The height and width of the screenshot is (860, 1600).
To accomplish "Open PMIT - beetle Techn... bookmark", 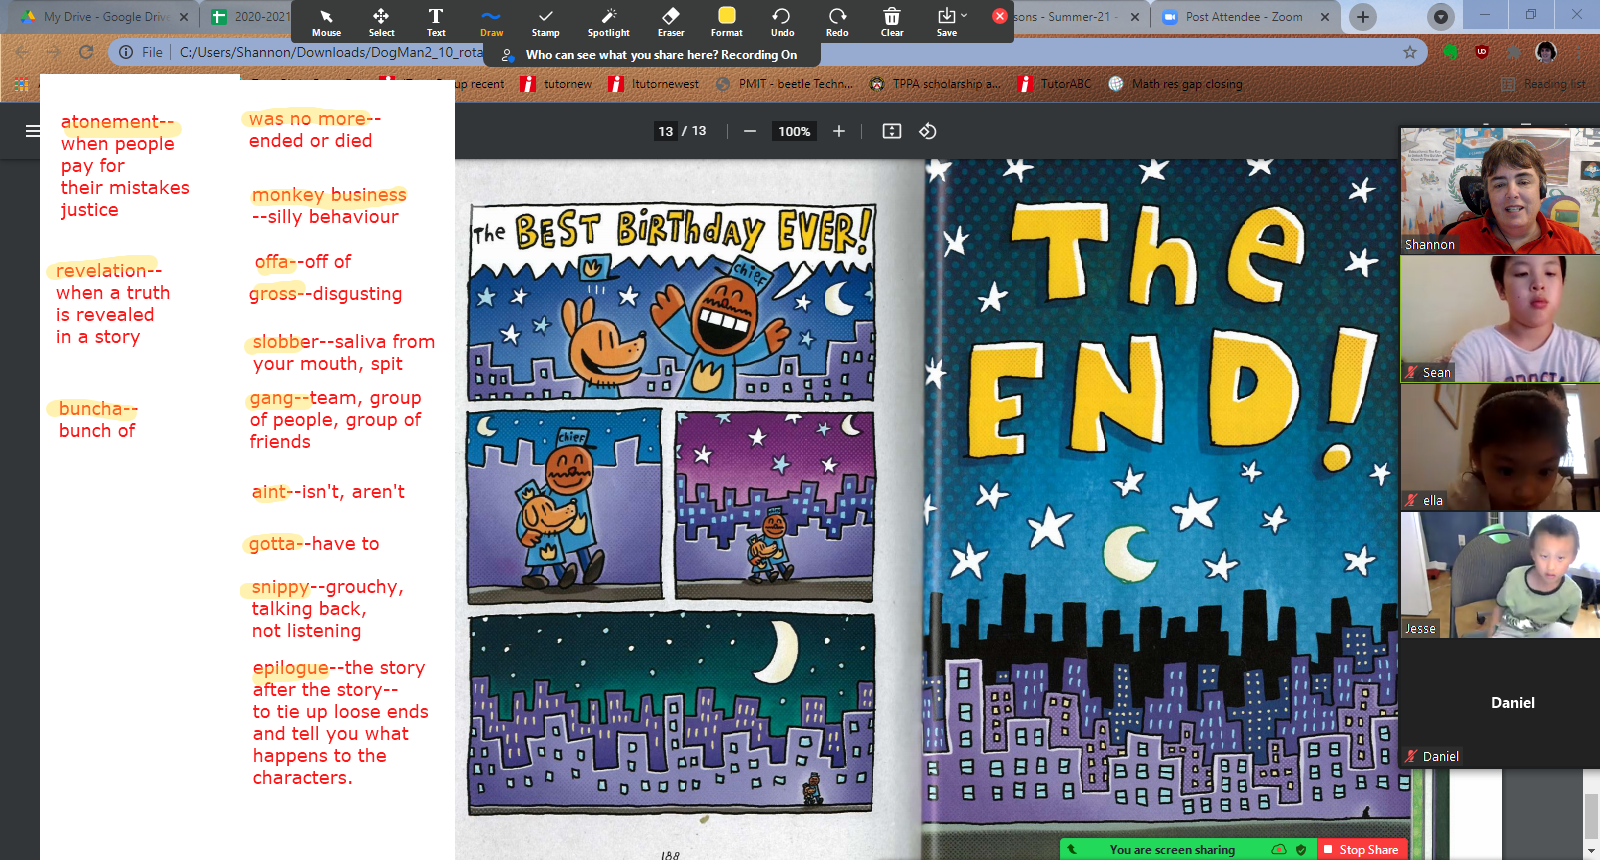I will pos(785,84).
